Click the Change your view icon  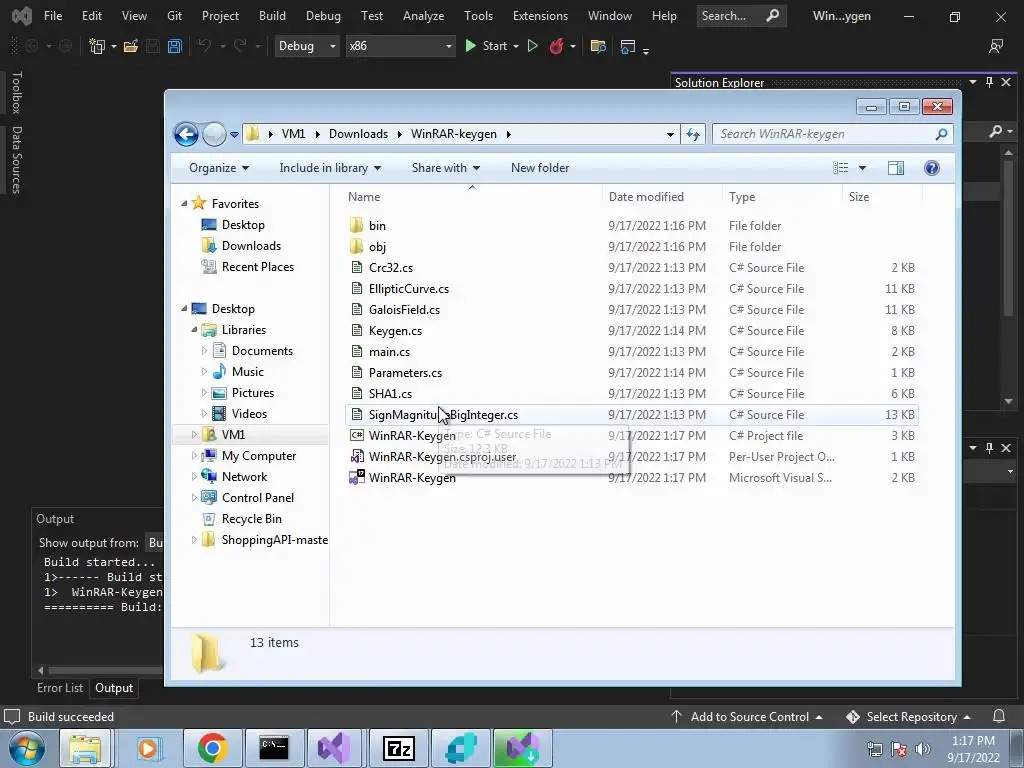point(840,168)
